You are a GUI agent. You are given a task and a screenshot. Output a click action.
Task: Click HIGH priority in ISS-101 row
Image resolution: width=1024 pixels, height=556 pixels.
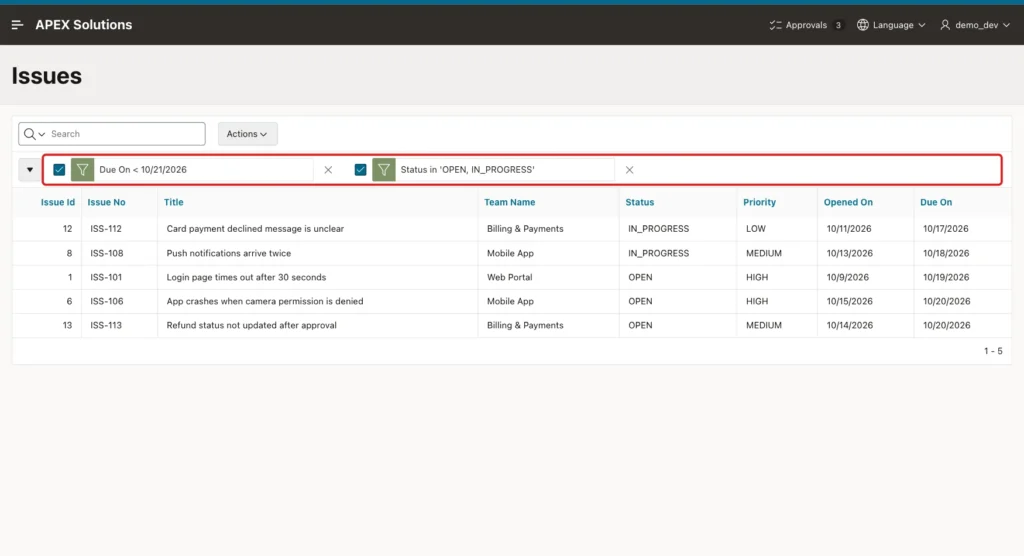[757, 278]
